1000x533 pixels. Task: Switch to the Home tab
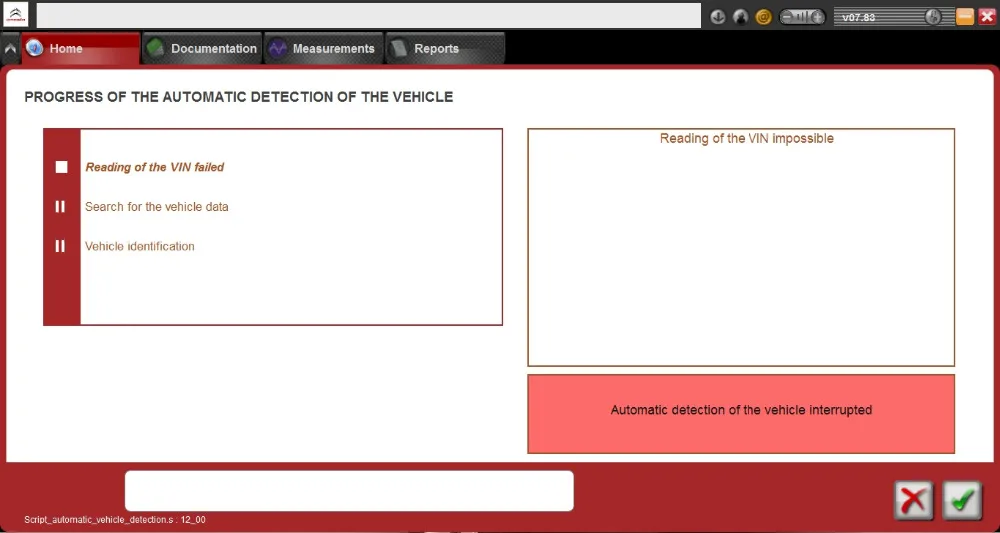81,48
